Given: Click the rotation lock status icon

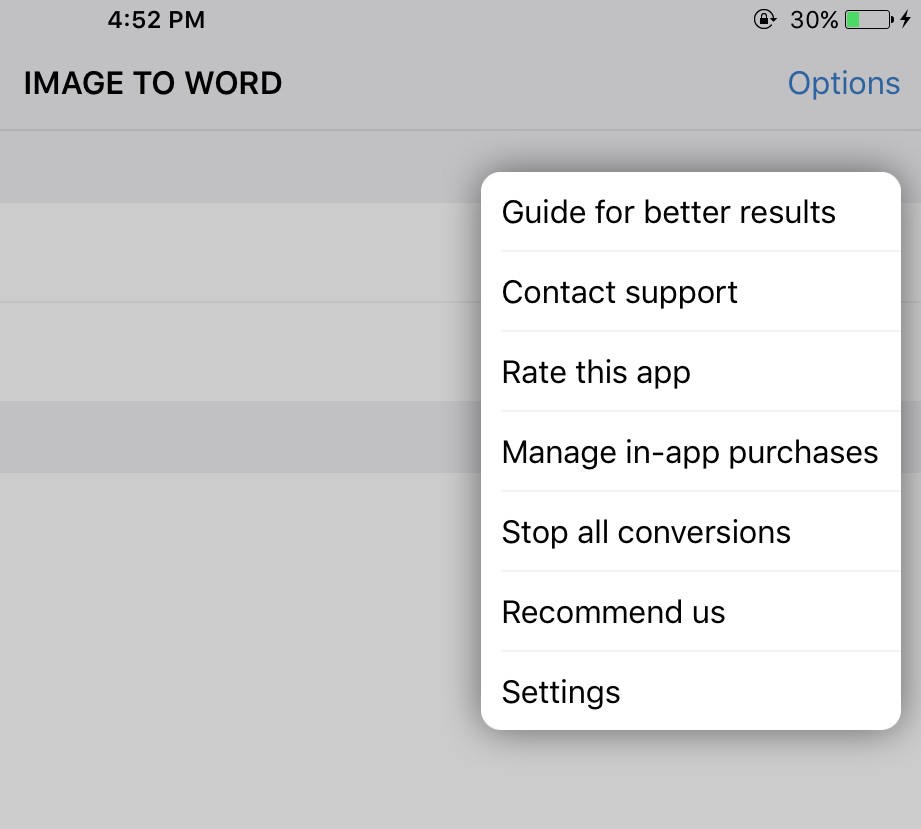Looking at the screenshot, I should (x=764, y=20).
